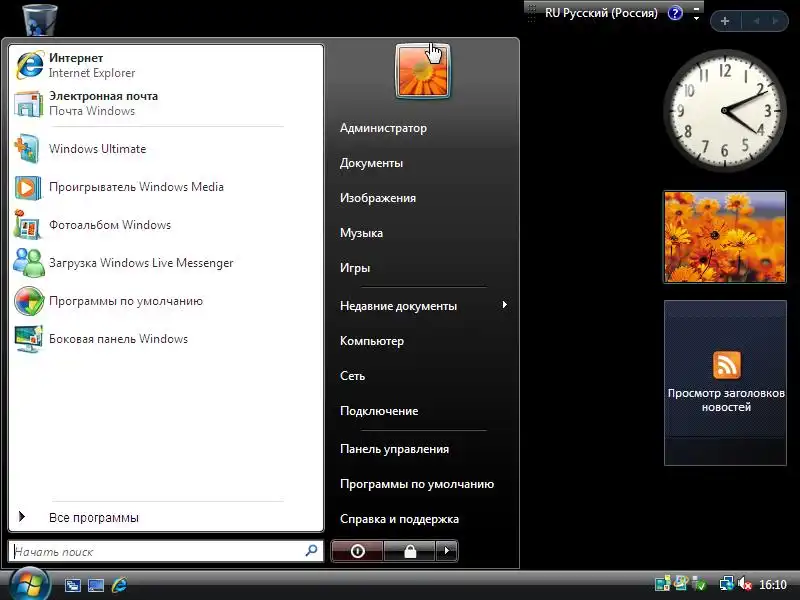Start Проигрыватель Windows Media

pos(28,187)
